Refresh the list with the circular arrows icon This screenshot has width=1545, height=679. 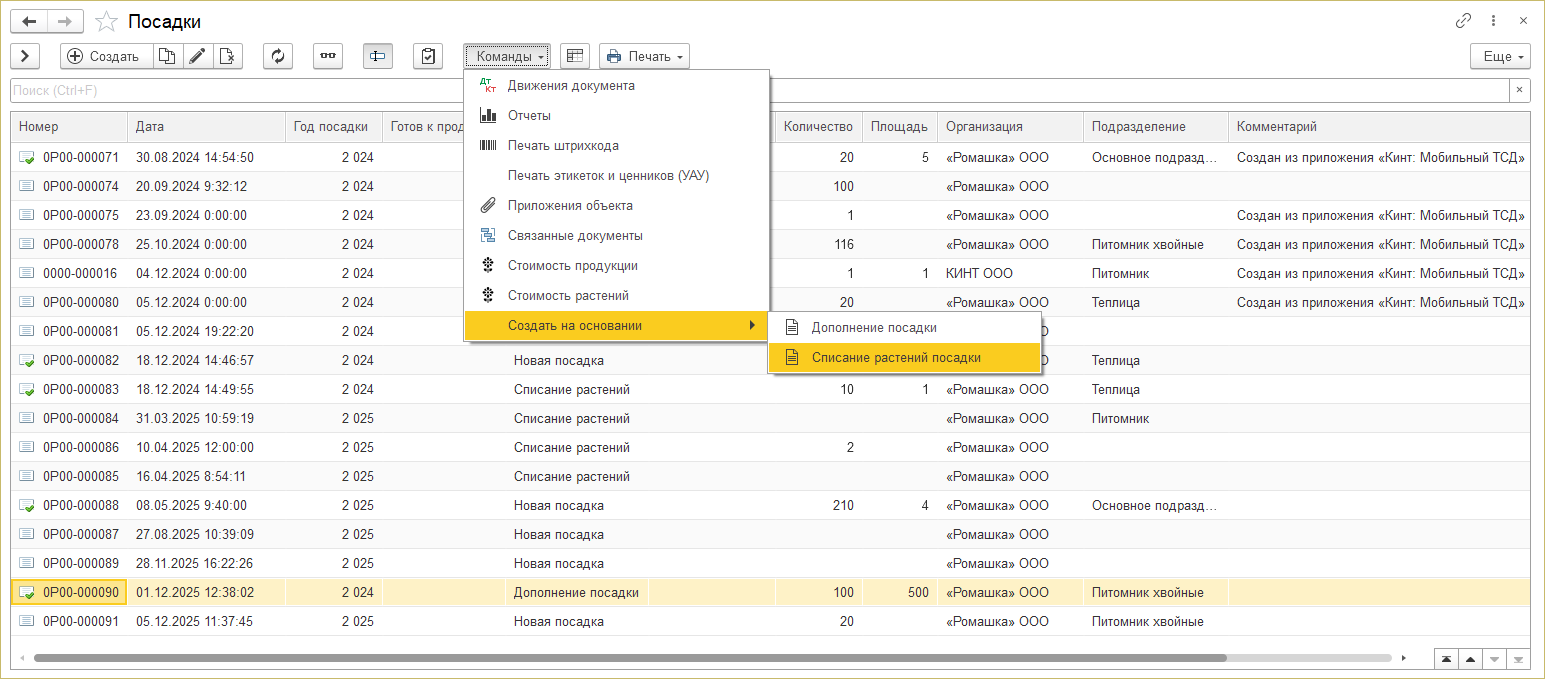[278, 56]
